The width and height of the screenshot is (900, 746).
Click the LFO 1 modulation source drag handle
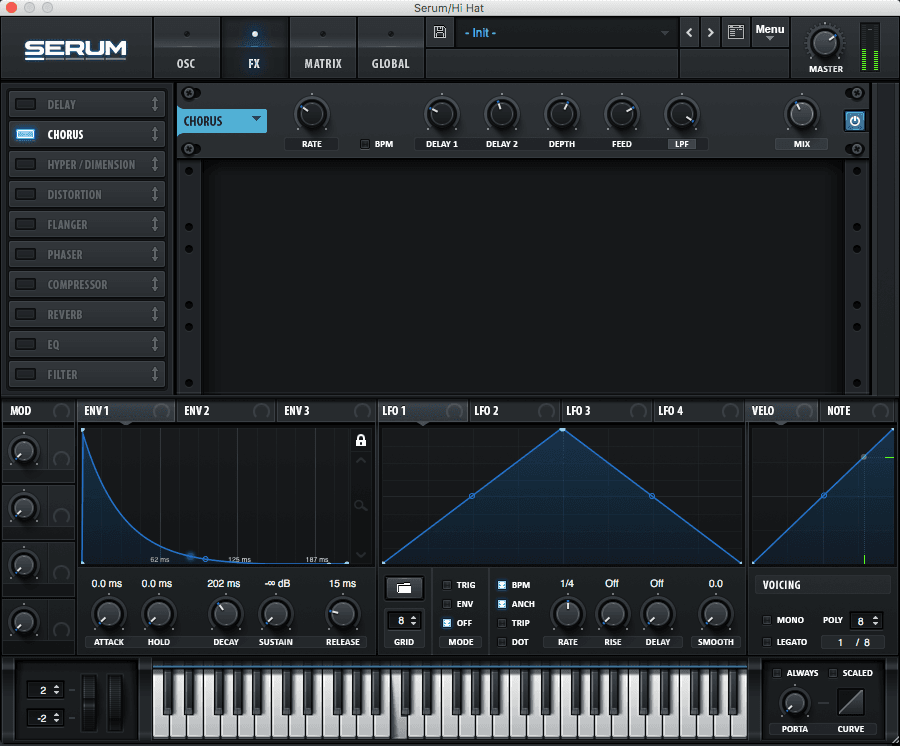click(455, 411)
